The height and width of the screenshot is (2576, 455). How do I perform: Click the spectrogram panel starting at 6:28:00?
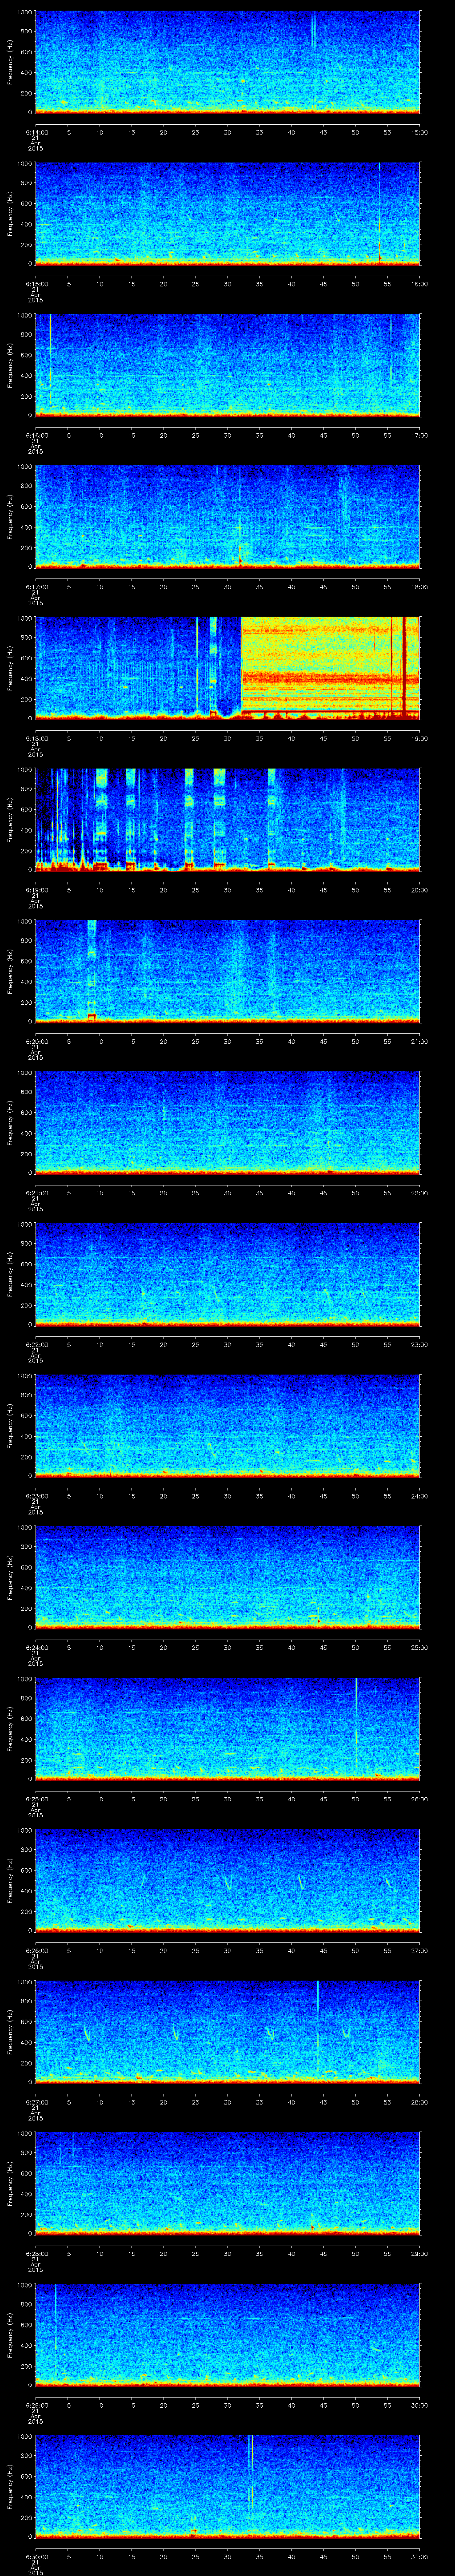pyautogui.click(x=228, y=2182)
